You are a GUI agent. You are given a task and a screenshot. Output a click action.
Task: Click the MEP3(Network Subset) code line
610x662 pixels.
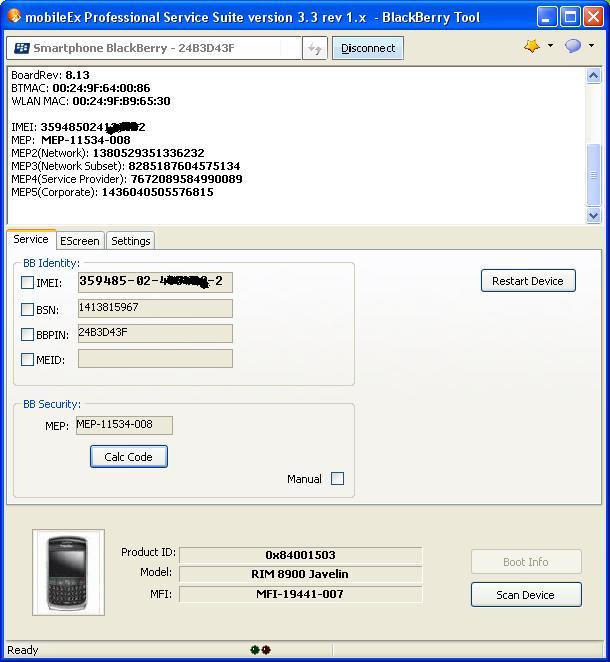coord(126,166)
